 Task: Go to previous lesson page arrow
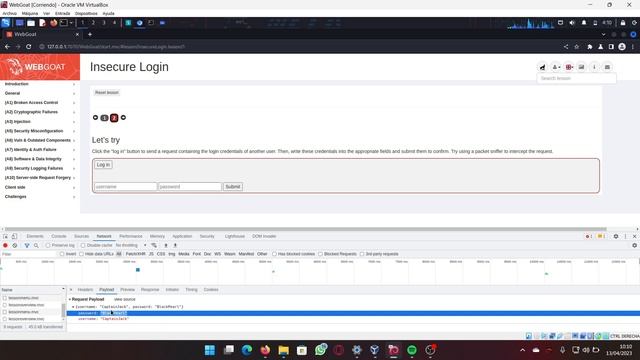[x=96, y=118]
